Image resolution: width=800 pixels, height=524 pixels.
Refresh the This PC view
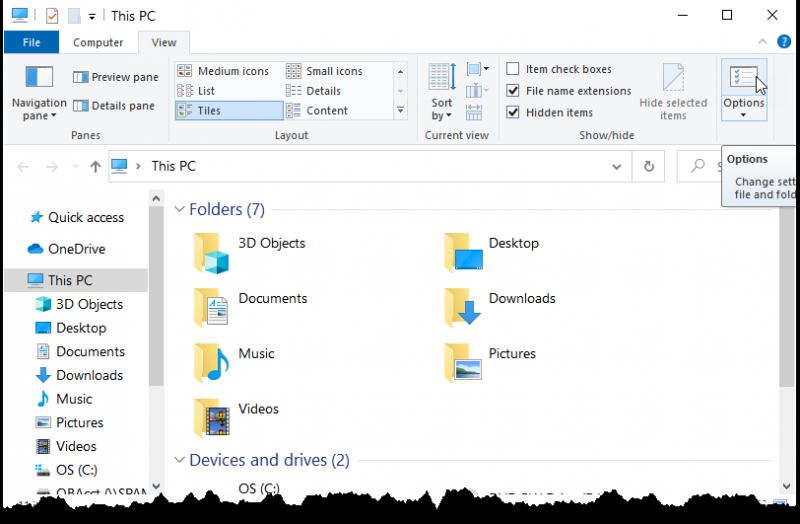click(x=648, y=166)
